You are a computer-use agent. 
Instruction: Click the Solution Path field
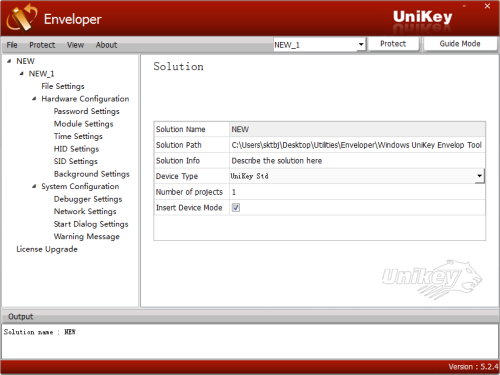click(357, 145)
